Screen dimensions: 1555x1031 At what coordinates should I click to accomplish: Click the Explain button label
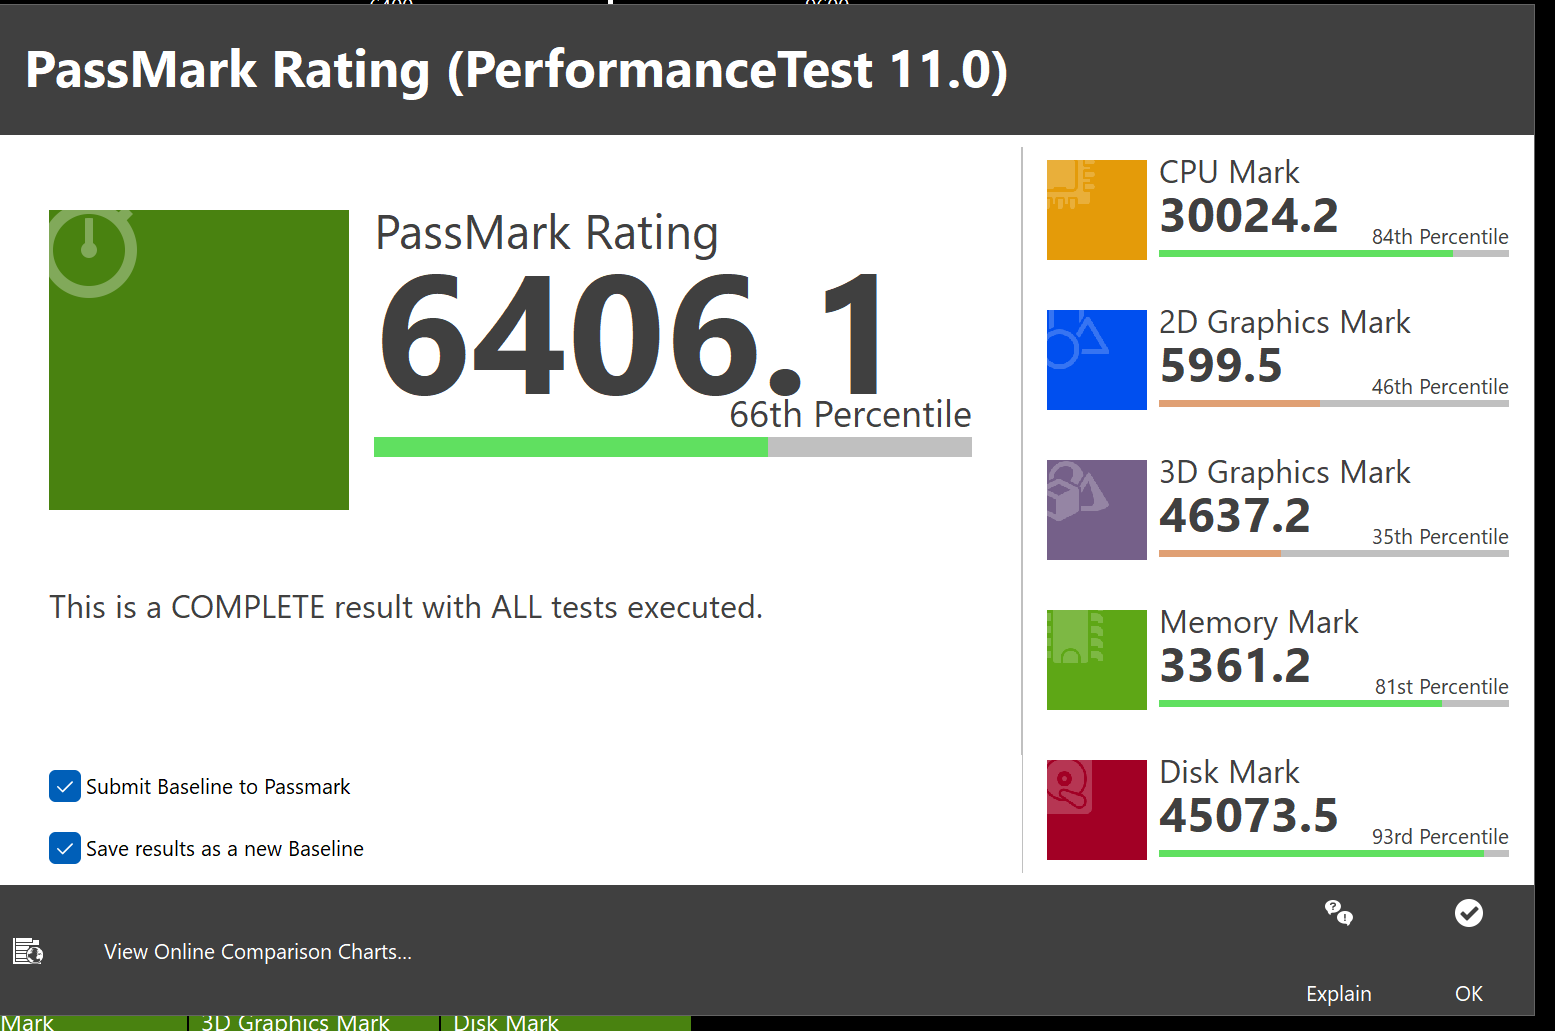(x=1339, y=994)
